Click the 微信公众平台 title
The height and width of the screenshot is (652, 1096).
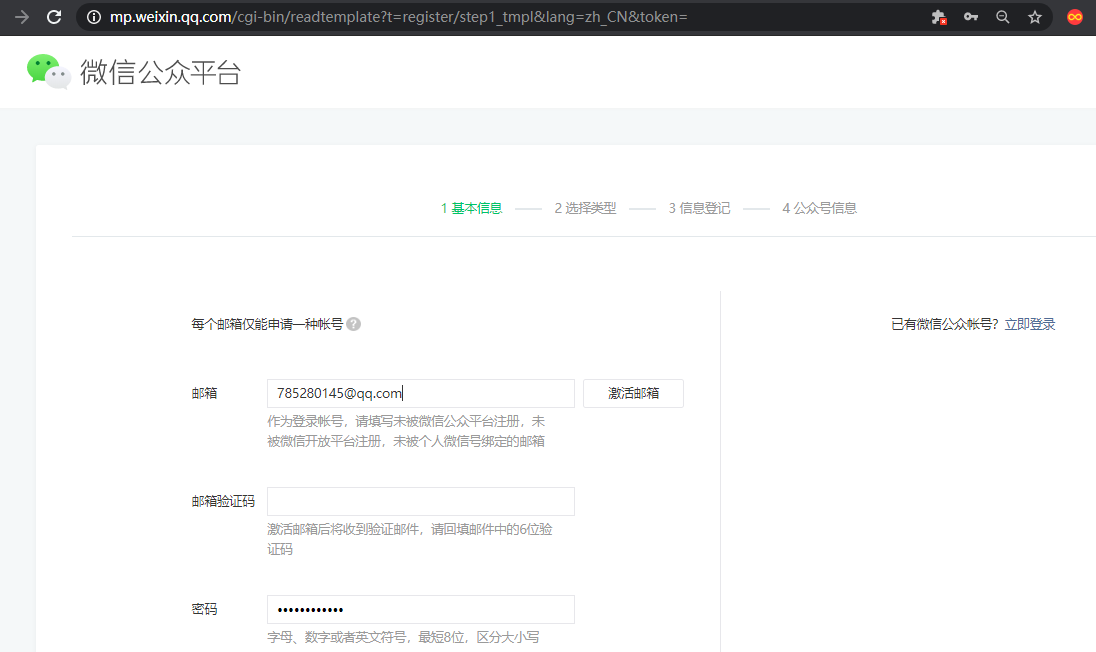coord(161,72)
